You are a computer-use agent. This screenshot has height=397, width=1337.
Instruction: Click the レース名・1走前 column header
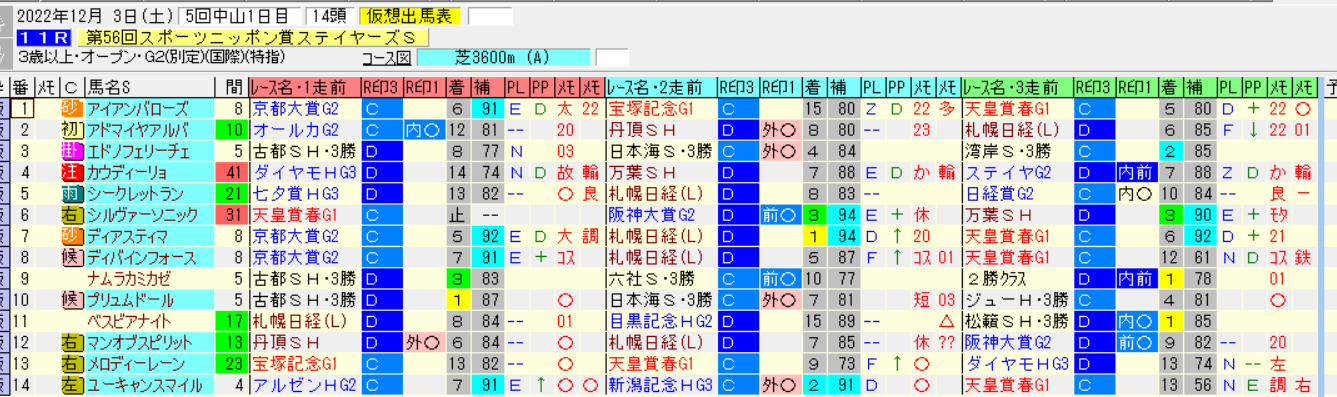point(304,87)
